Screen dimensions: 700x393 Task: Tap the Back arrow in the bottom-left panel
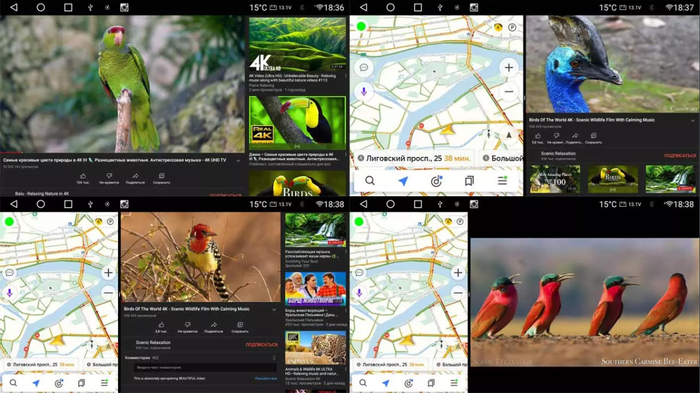pos(14,204)
